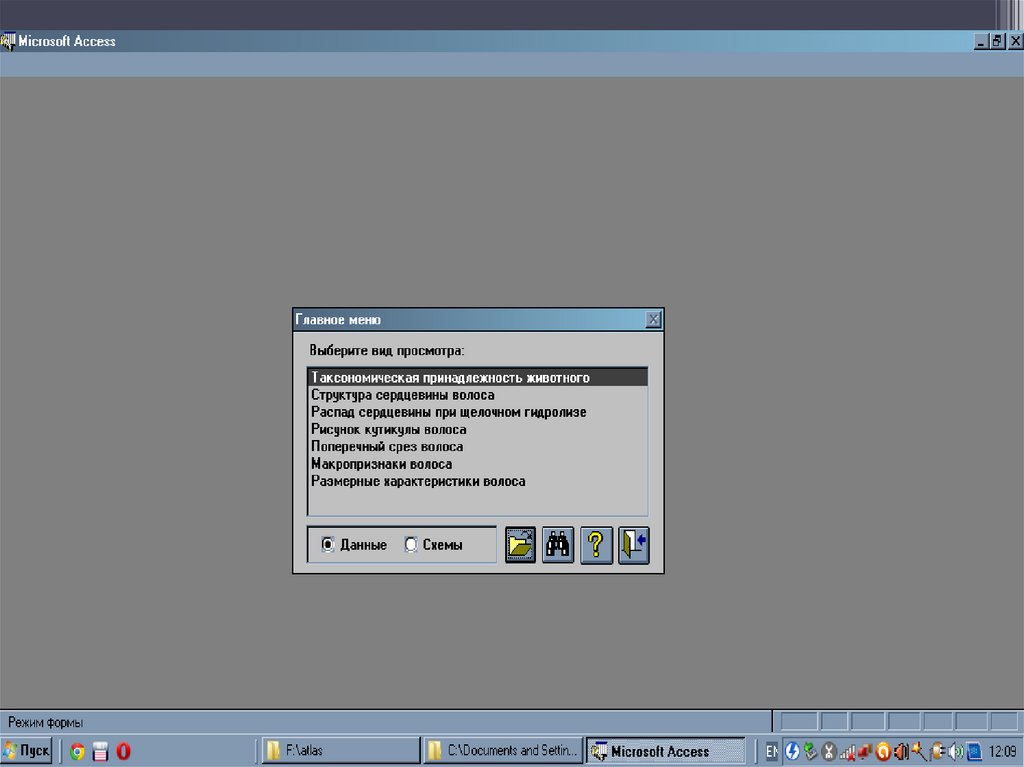Select Размерные характеристики волоса entry
Viewport: 1024px width, 767px height.
tap(477, 481)
